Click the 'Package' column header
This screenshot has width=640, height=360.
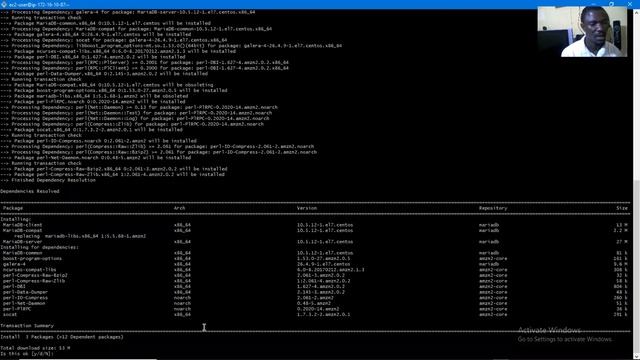(x=13, y=208)
